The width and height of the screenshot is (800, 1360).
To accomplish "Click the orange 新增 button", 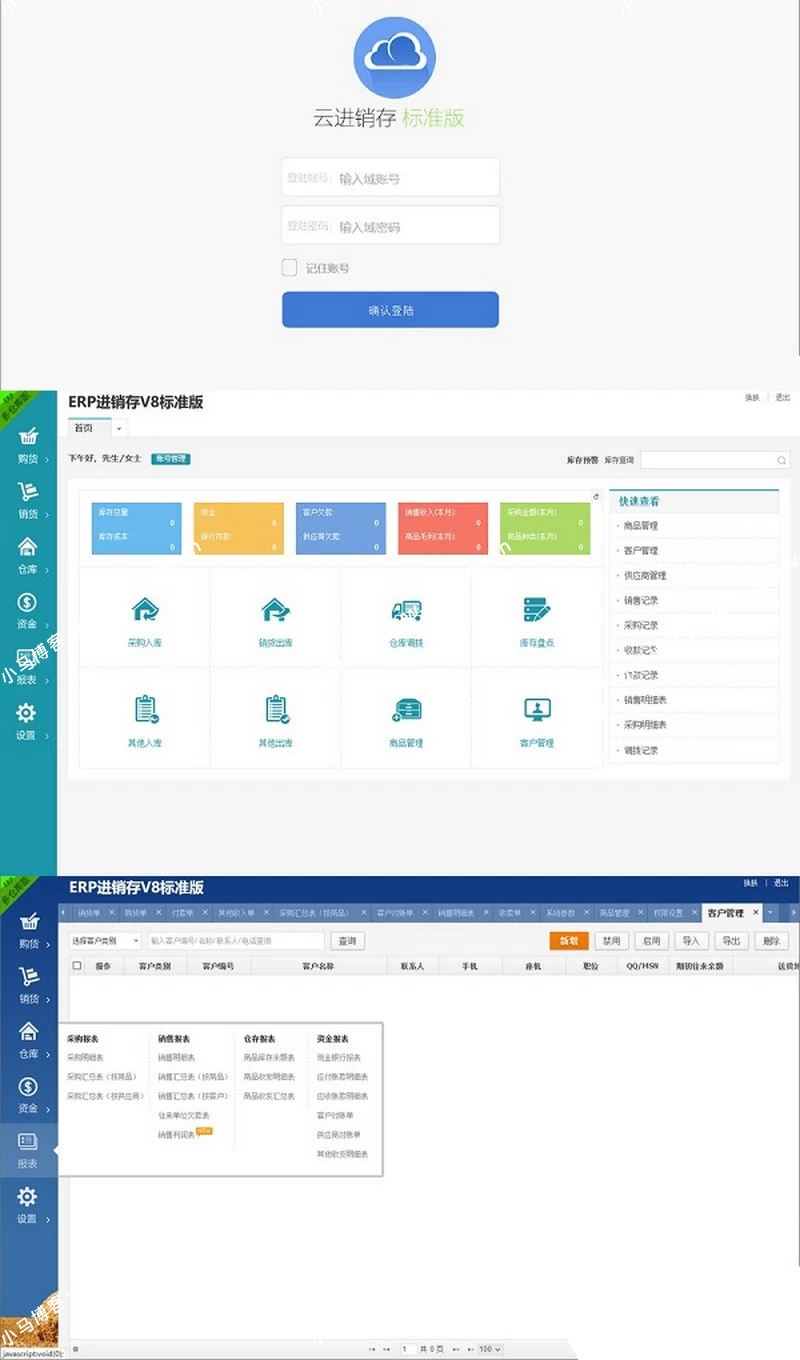I will tap(569, 941).
